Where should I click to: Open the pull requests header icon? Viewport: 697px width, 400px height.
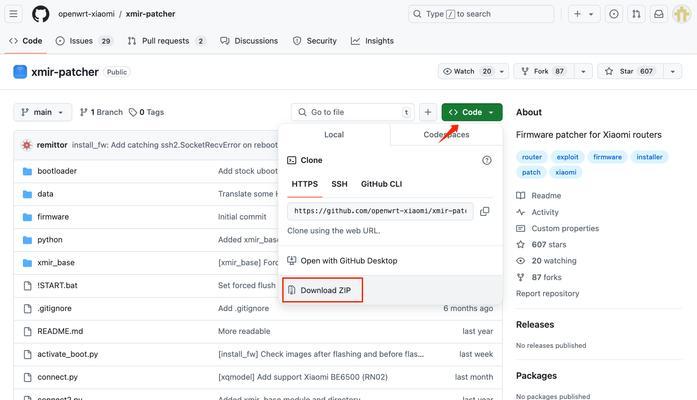tap(636, 14)
